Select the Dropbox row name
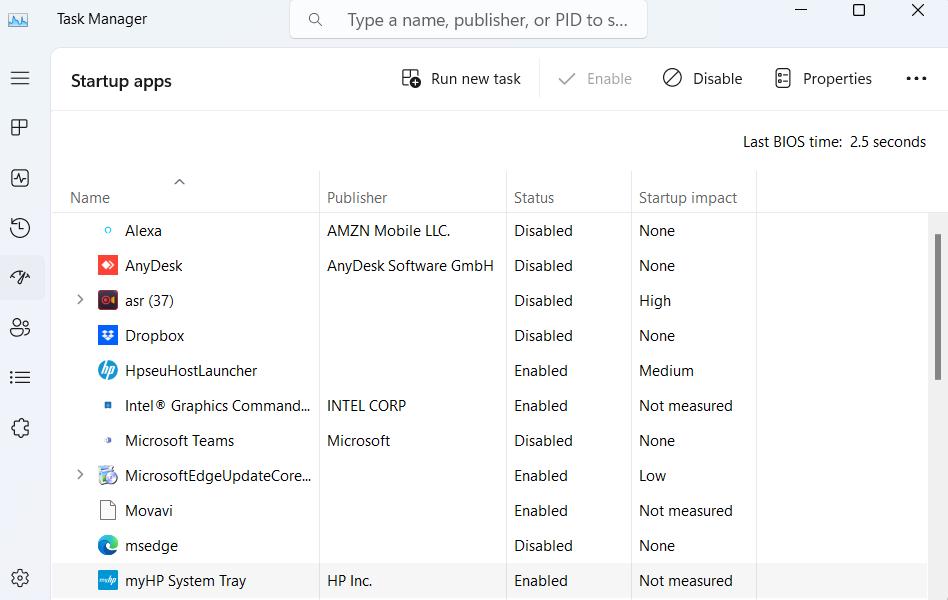The image size is (948, 600). tap(155, 336)
